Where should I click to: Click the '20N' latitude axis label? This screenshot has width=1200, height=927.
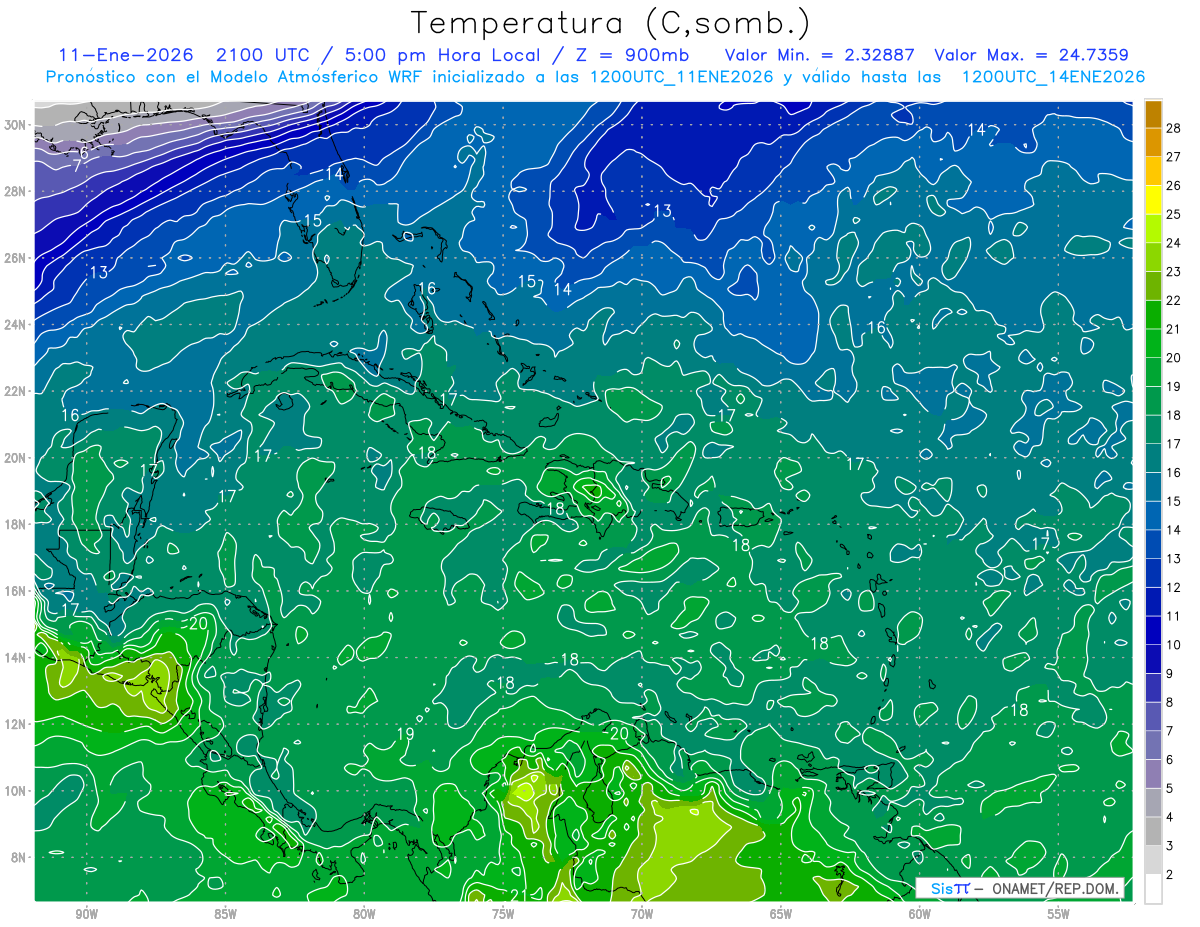(x=17, y=457)
